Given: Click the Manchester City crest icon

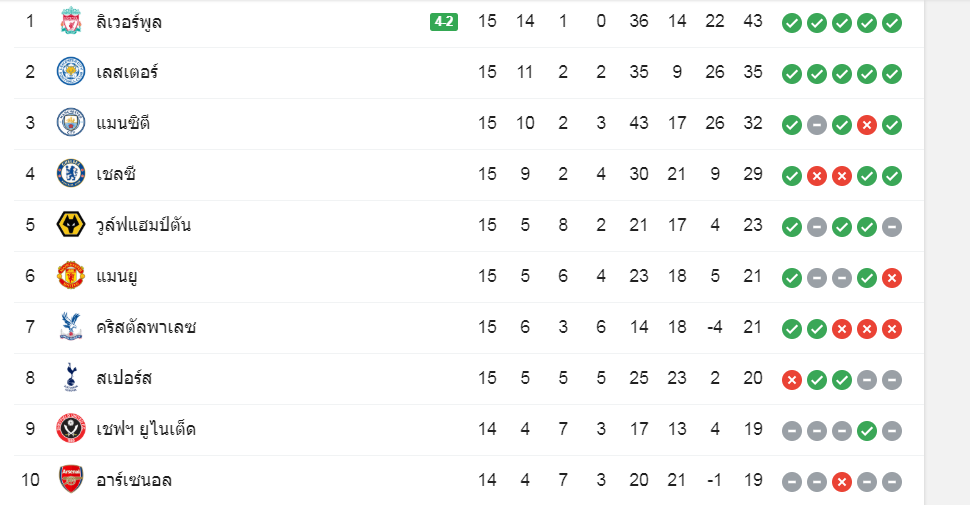Looking at the screenshot, I should point(71,122).
